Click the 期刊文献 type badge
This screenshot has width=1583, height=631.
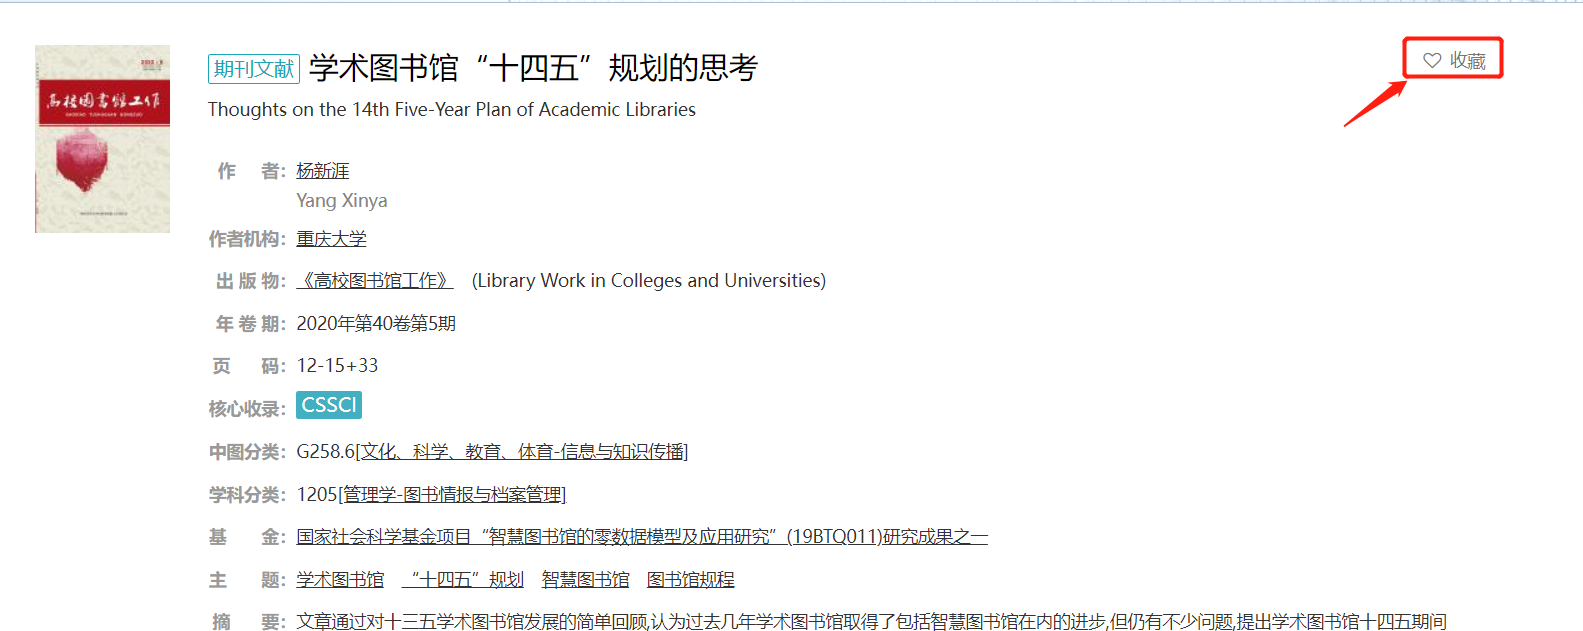[x=254, y=68]
